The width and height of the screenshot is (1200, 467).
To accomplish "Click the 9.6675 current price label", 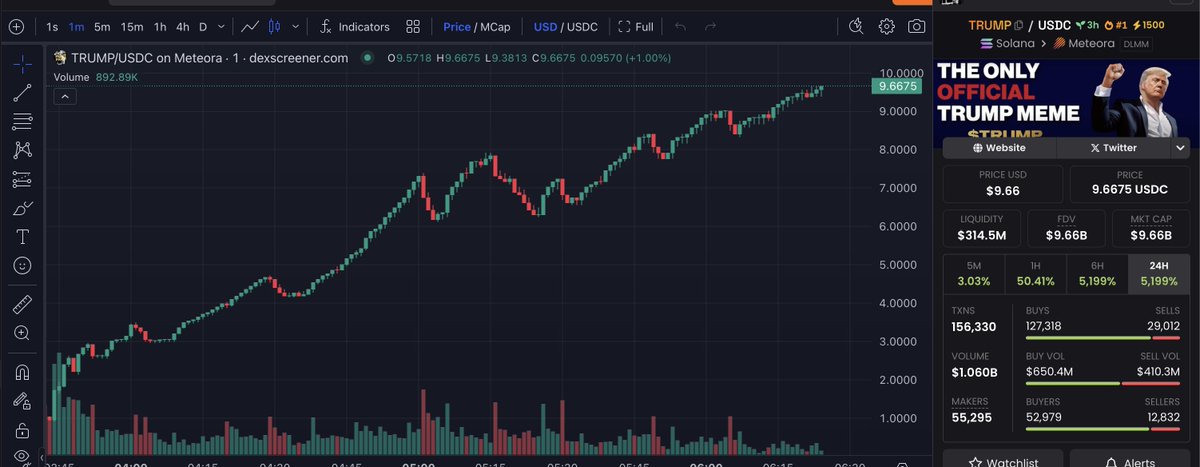I will pos(897,87).
